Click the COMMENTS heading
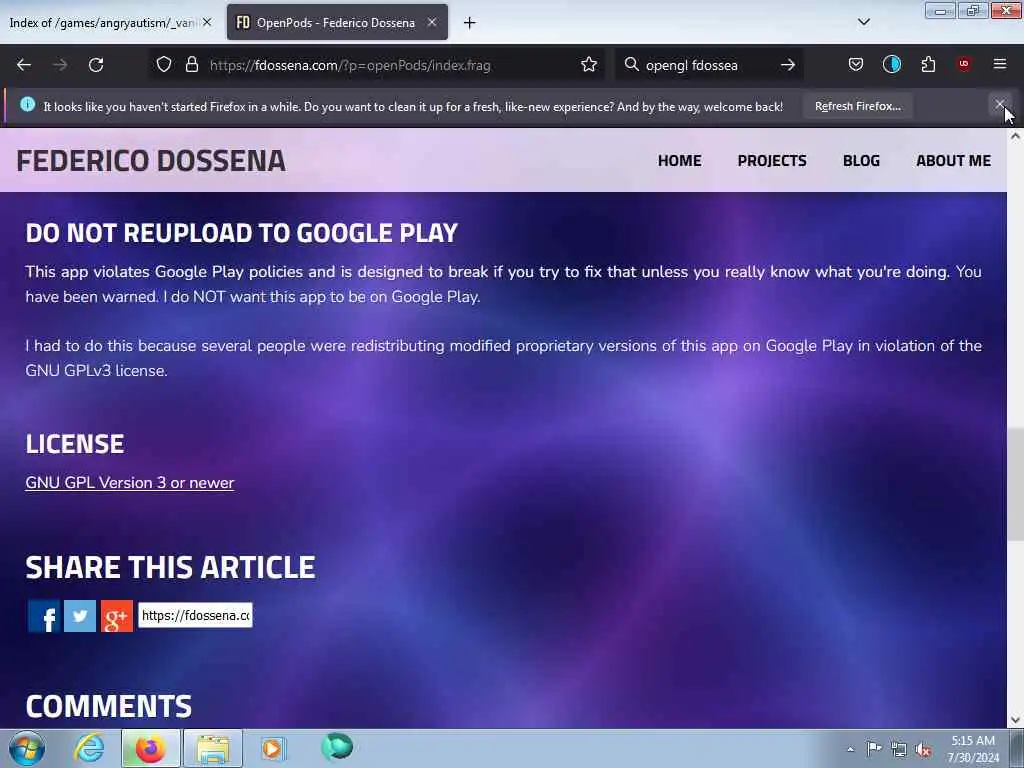The width and height of the screenshot is (1024, 768). pyautogui.click(x=108, y=706)
